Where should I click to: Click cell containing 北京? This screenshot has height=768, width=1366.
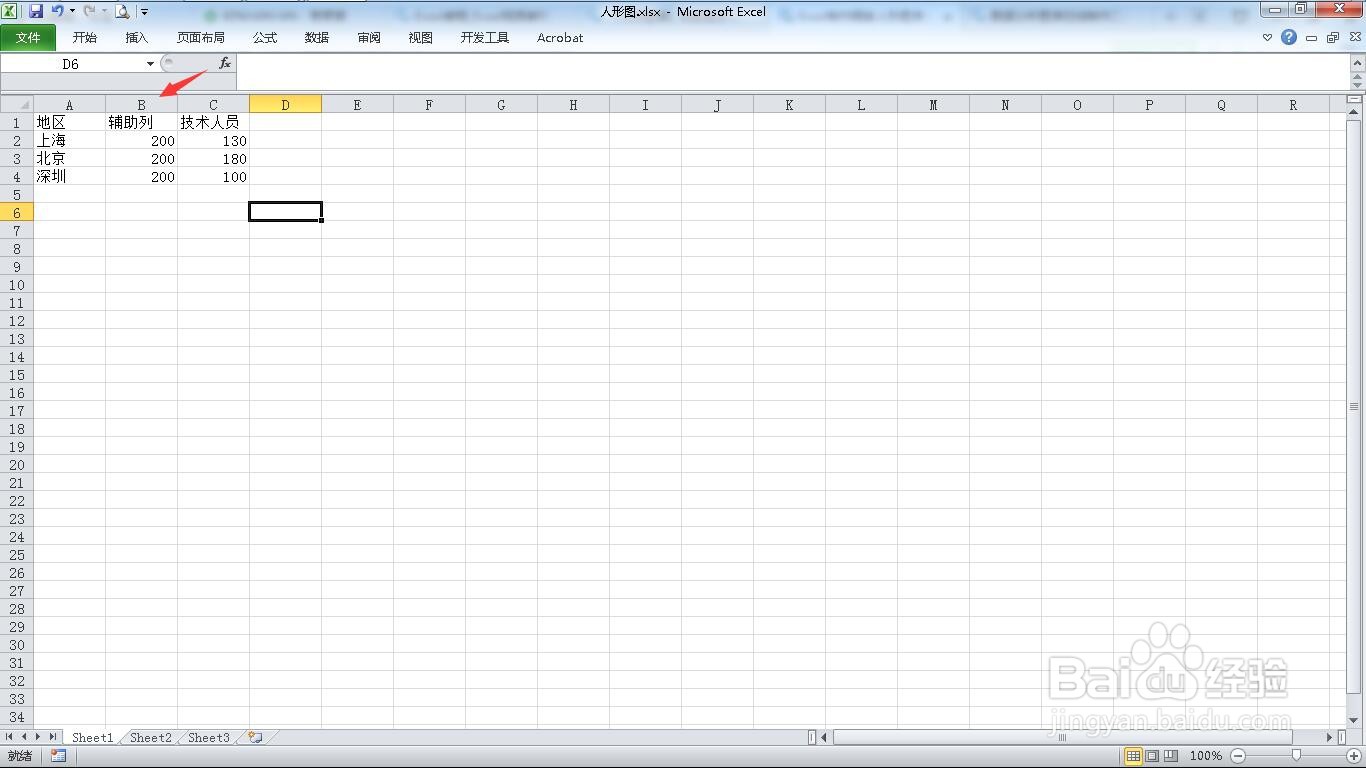click(x=69, y=158)
